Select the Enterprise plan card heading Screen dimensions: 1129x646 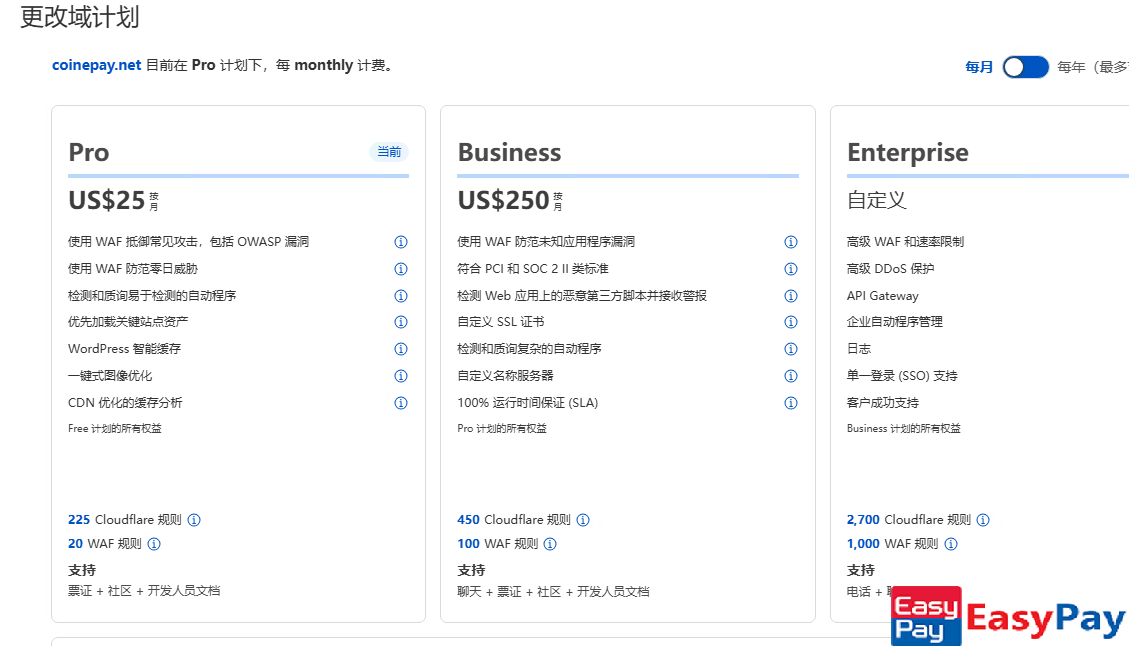pos(907,153)
